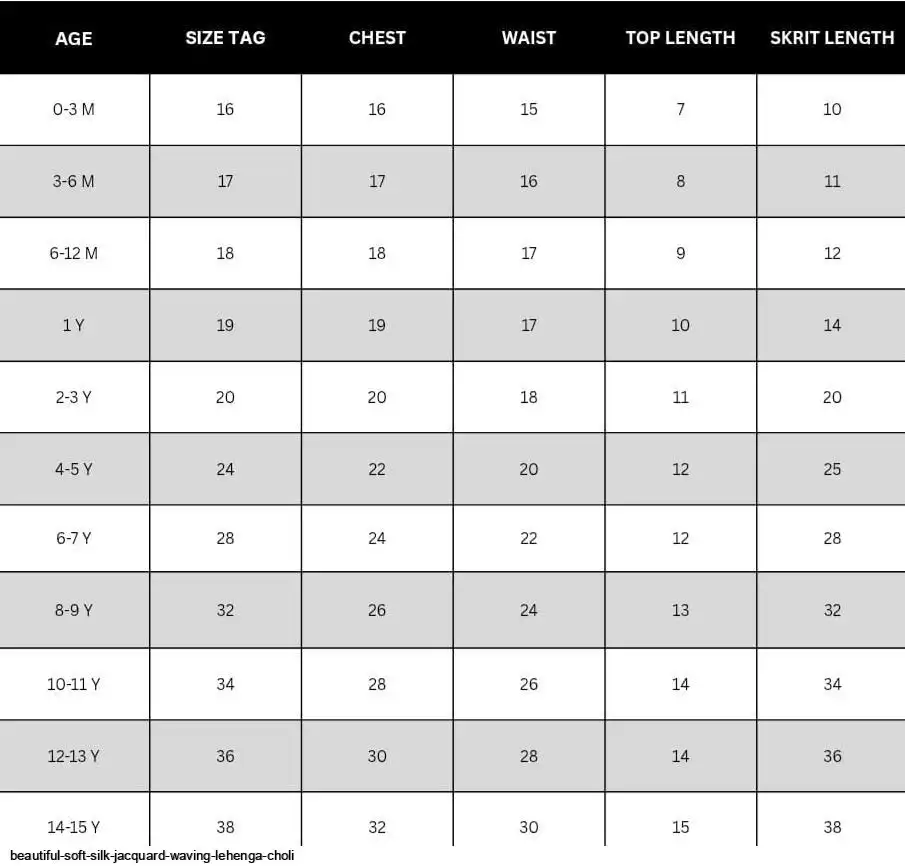
Task: Click size tag 24 in 4-5 Y row
Action: pos(225,469)
